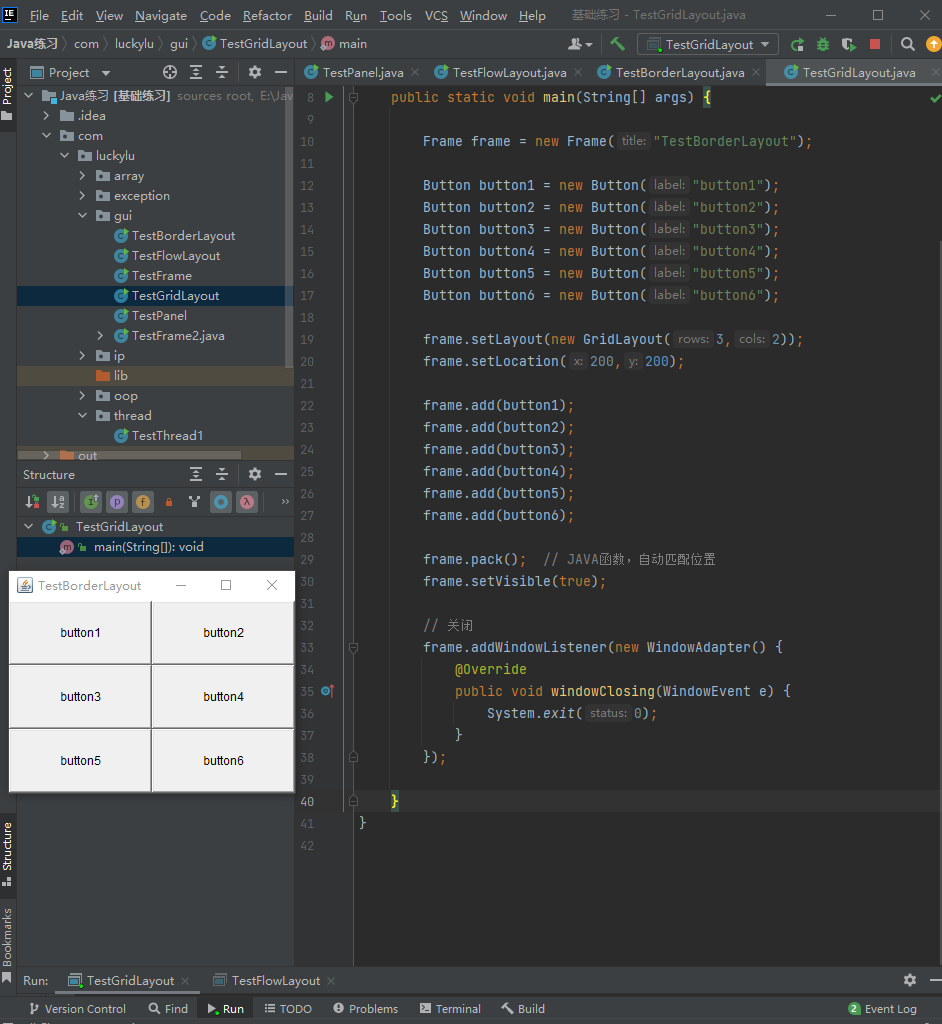The width and height of the screenshot is (942, 1024).
Task: Open the Refactor menu
Action: pyautogui.click(x=267, y=15)
